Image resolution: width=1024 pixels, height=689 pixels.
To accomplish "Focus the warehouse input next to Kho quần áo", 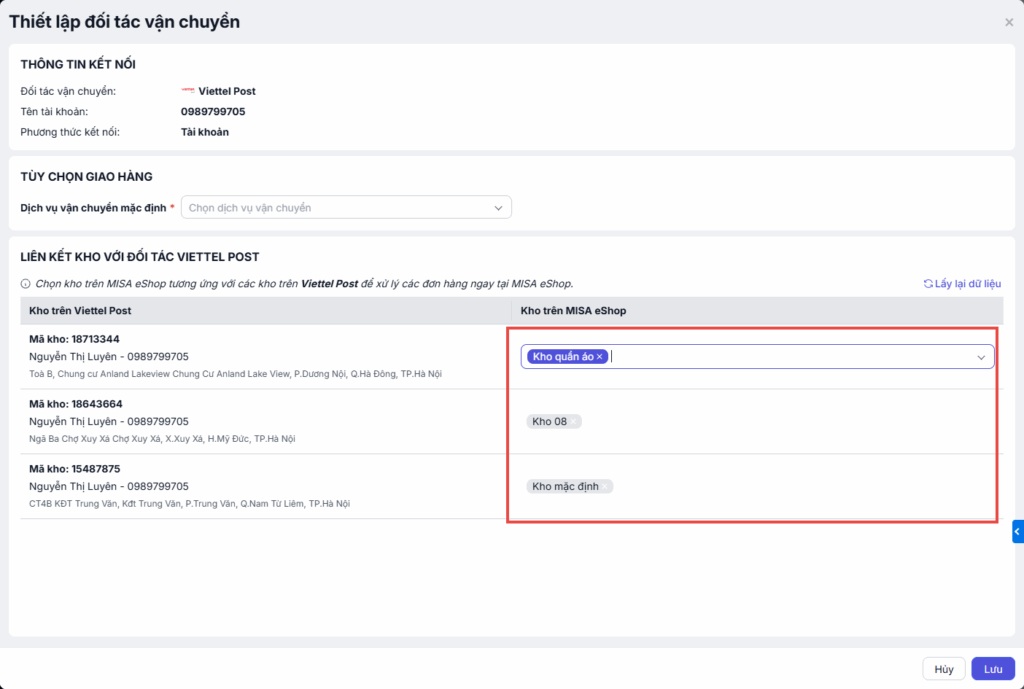I will 790,357.
